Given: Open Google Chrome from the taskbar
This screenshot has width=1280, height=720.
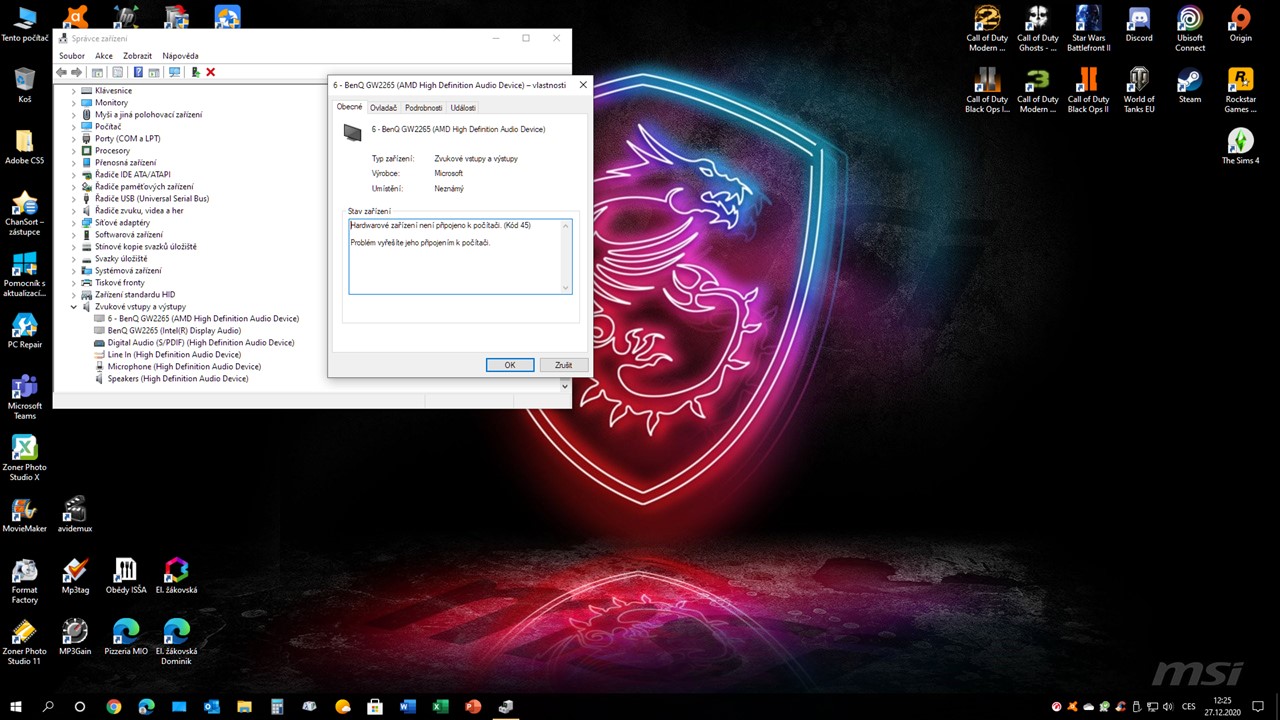Looking at the screenshot, I should pyautogui.click(x=113, y=707).
